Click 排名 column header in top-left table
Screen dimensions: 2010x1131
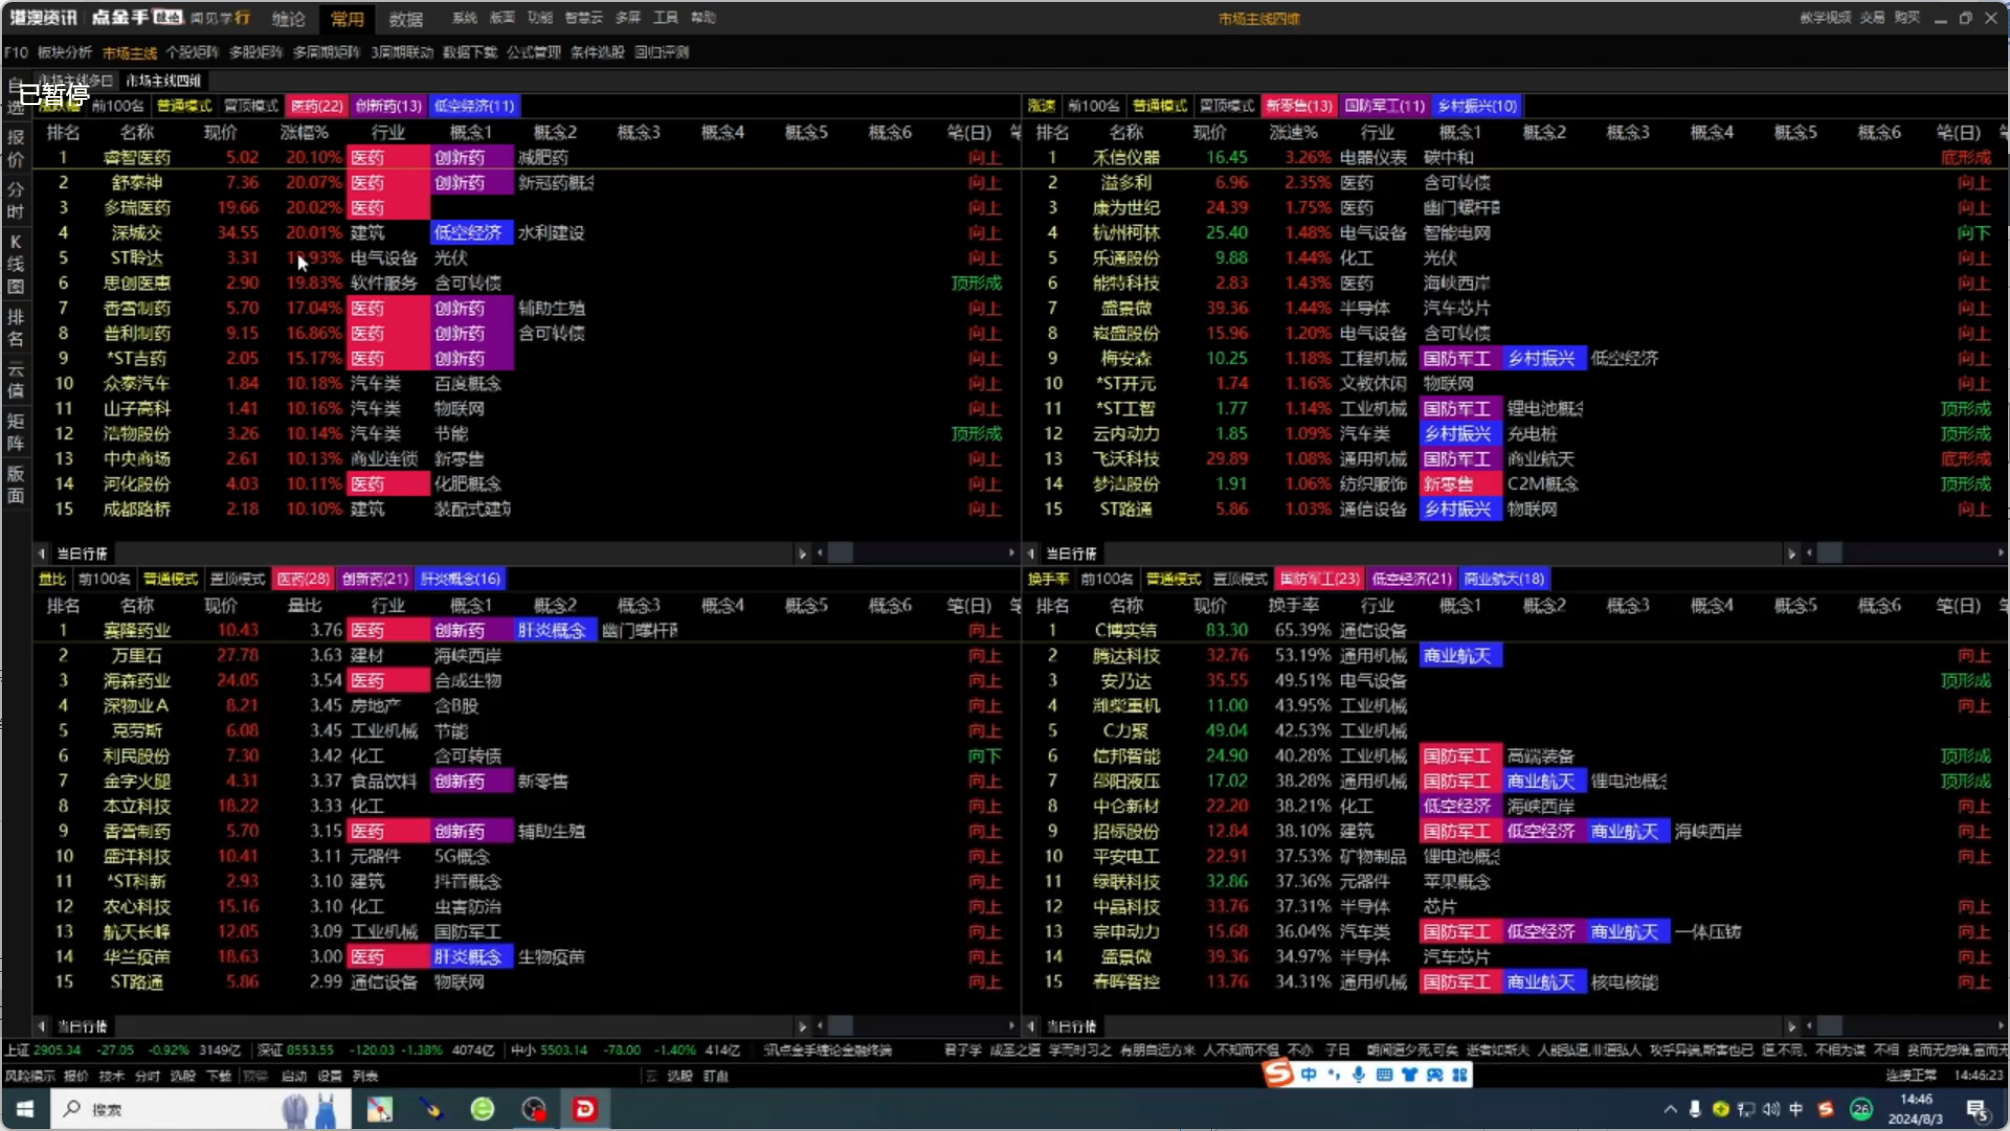click(63, 132)
